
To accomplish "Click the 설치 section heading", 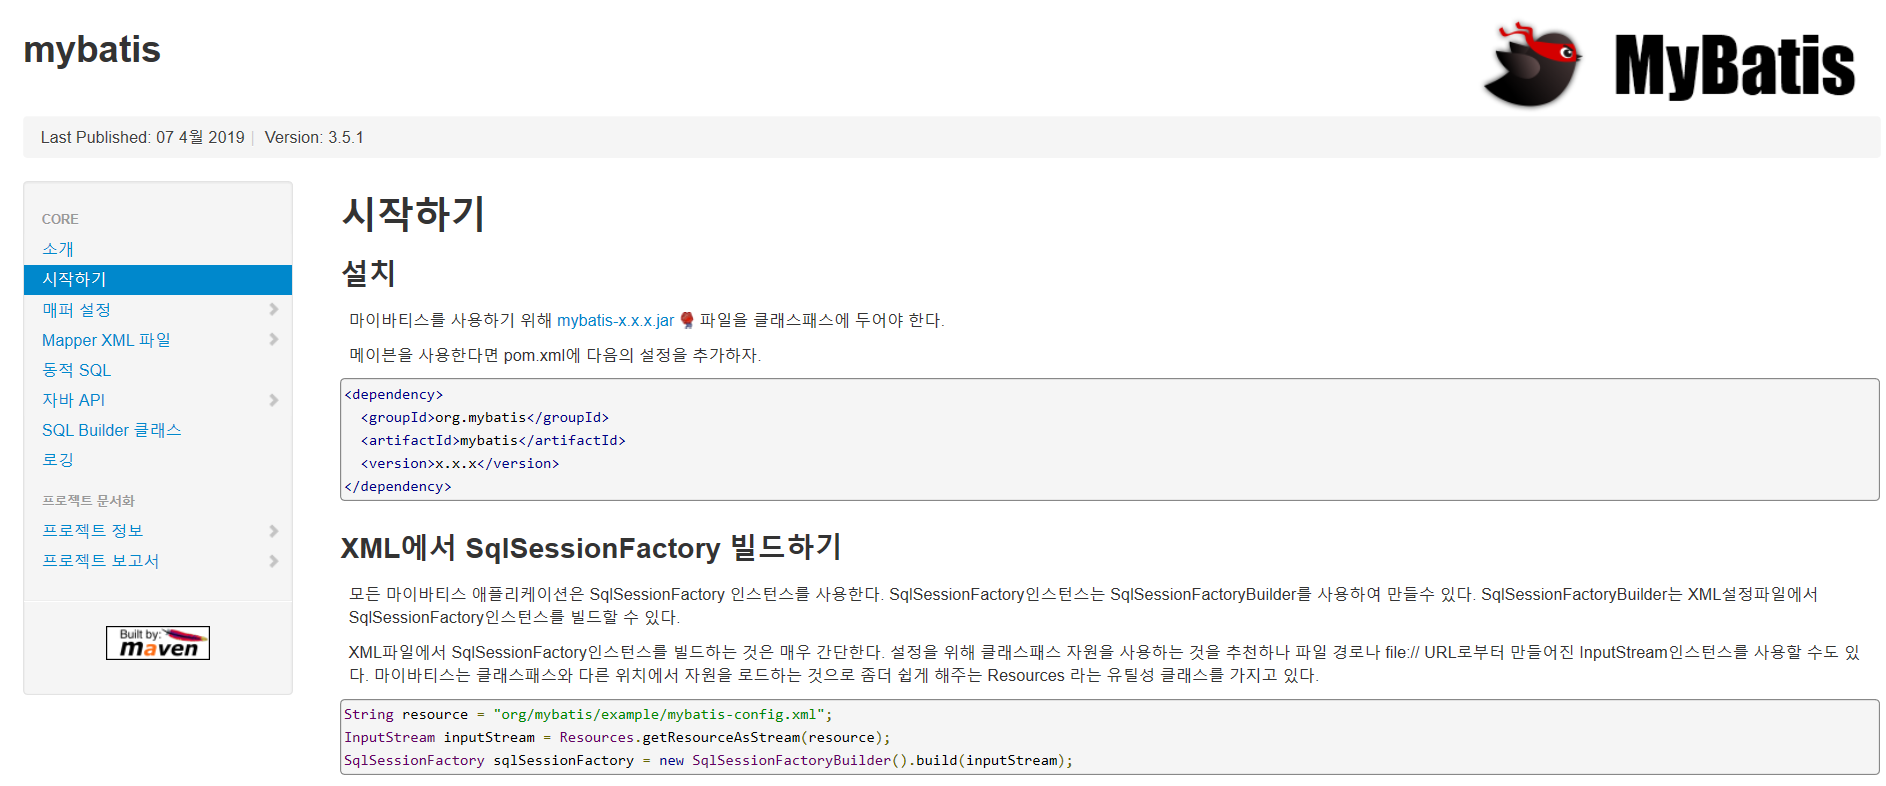I will [x=369, y=273].
